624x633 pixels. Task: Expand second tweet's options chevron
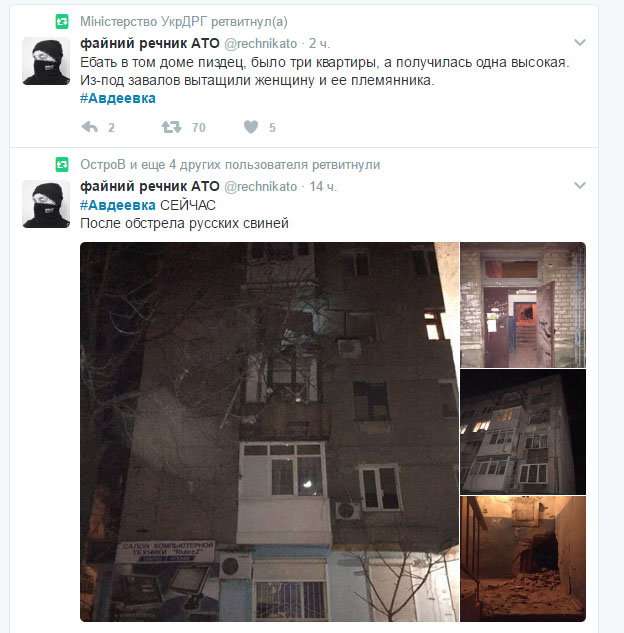coord(580,185)
